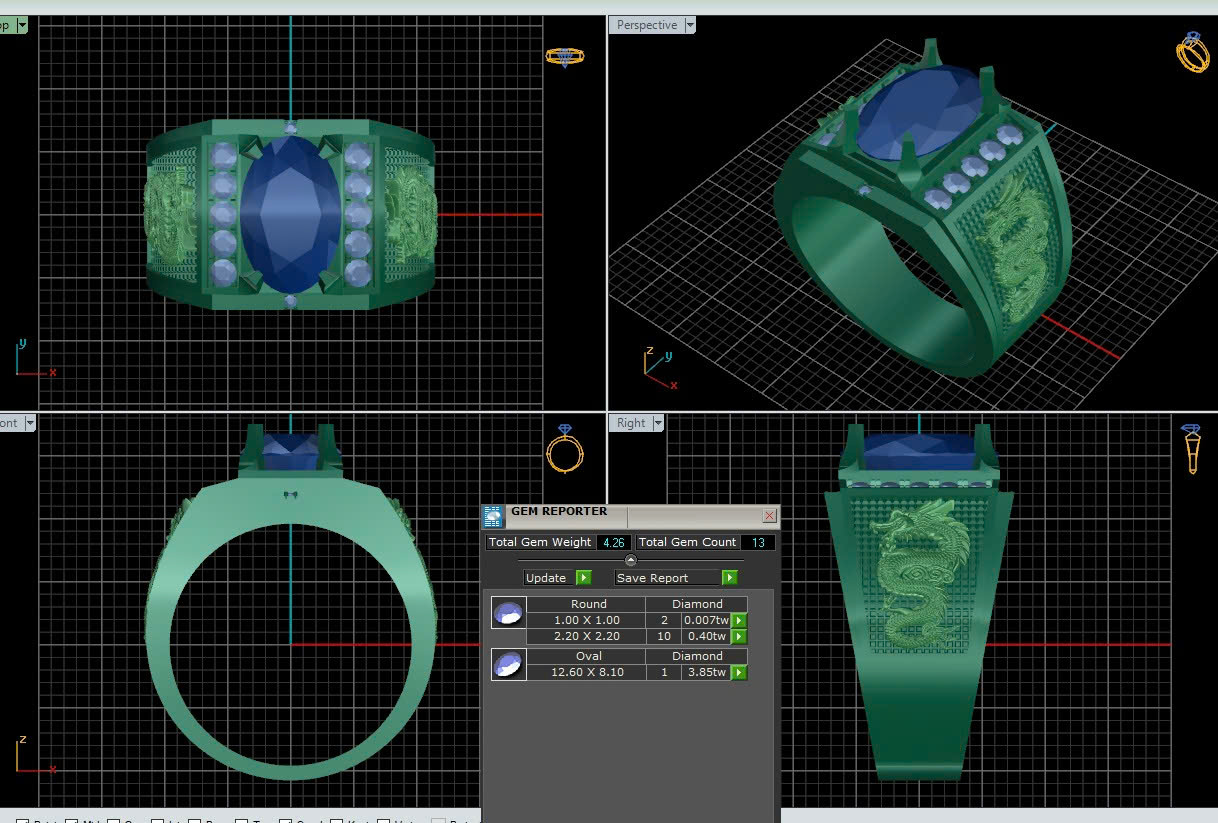
Task: Click quantity 10 in 2.20 X 2.20 row
Action: (664, 636)
